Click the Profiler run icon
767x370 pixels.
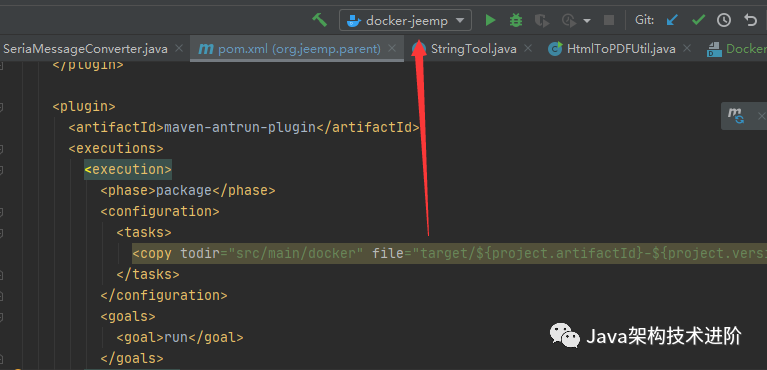pos(569,21)
